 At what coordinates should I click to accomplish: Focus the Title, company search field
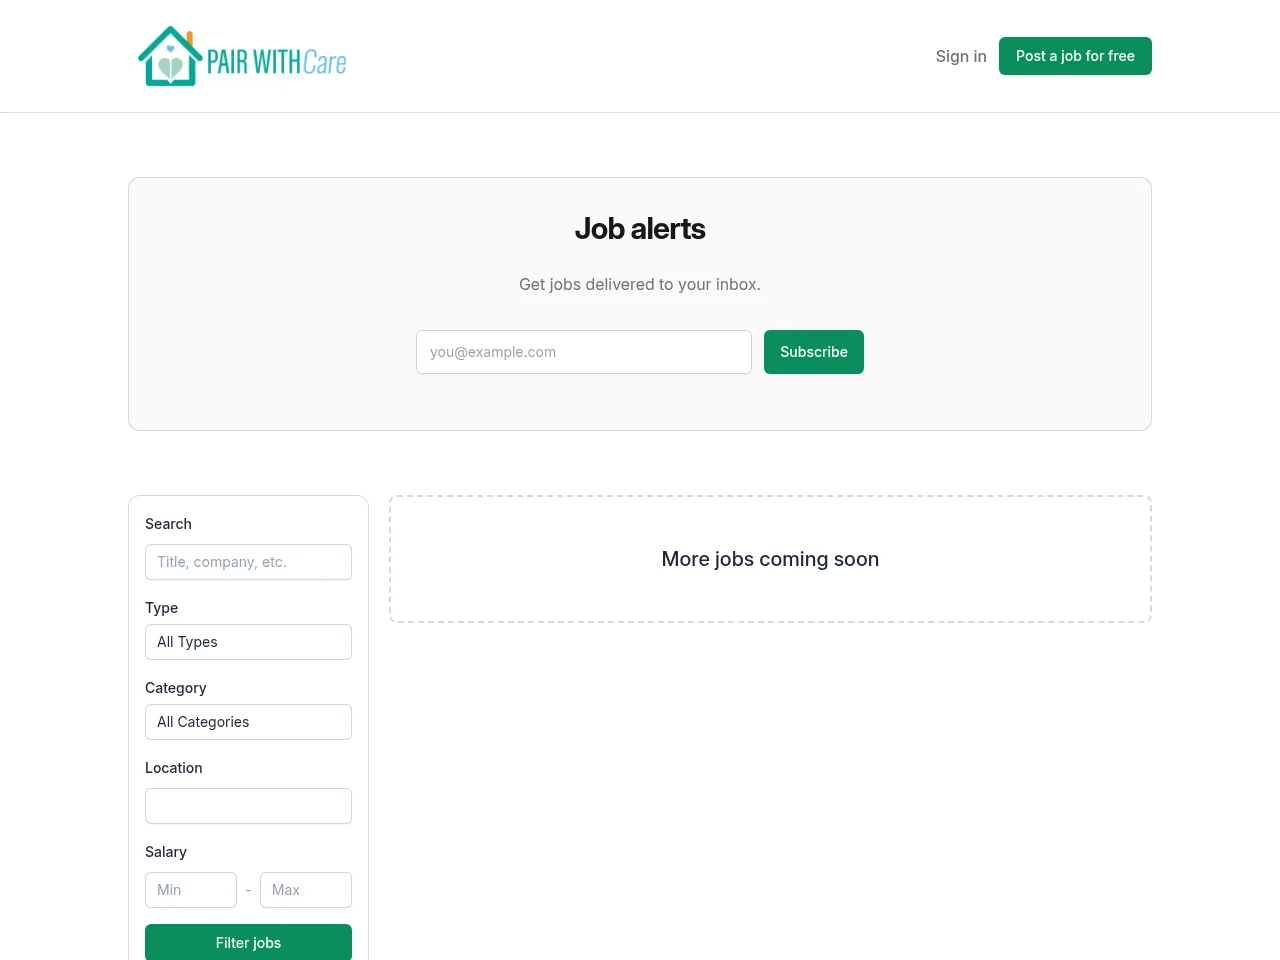point(248,562)
